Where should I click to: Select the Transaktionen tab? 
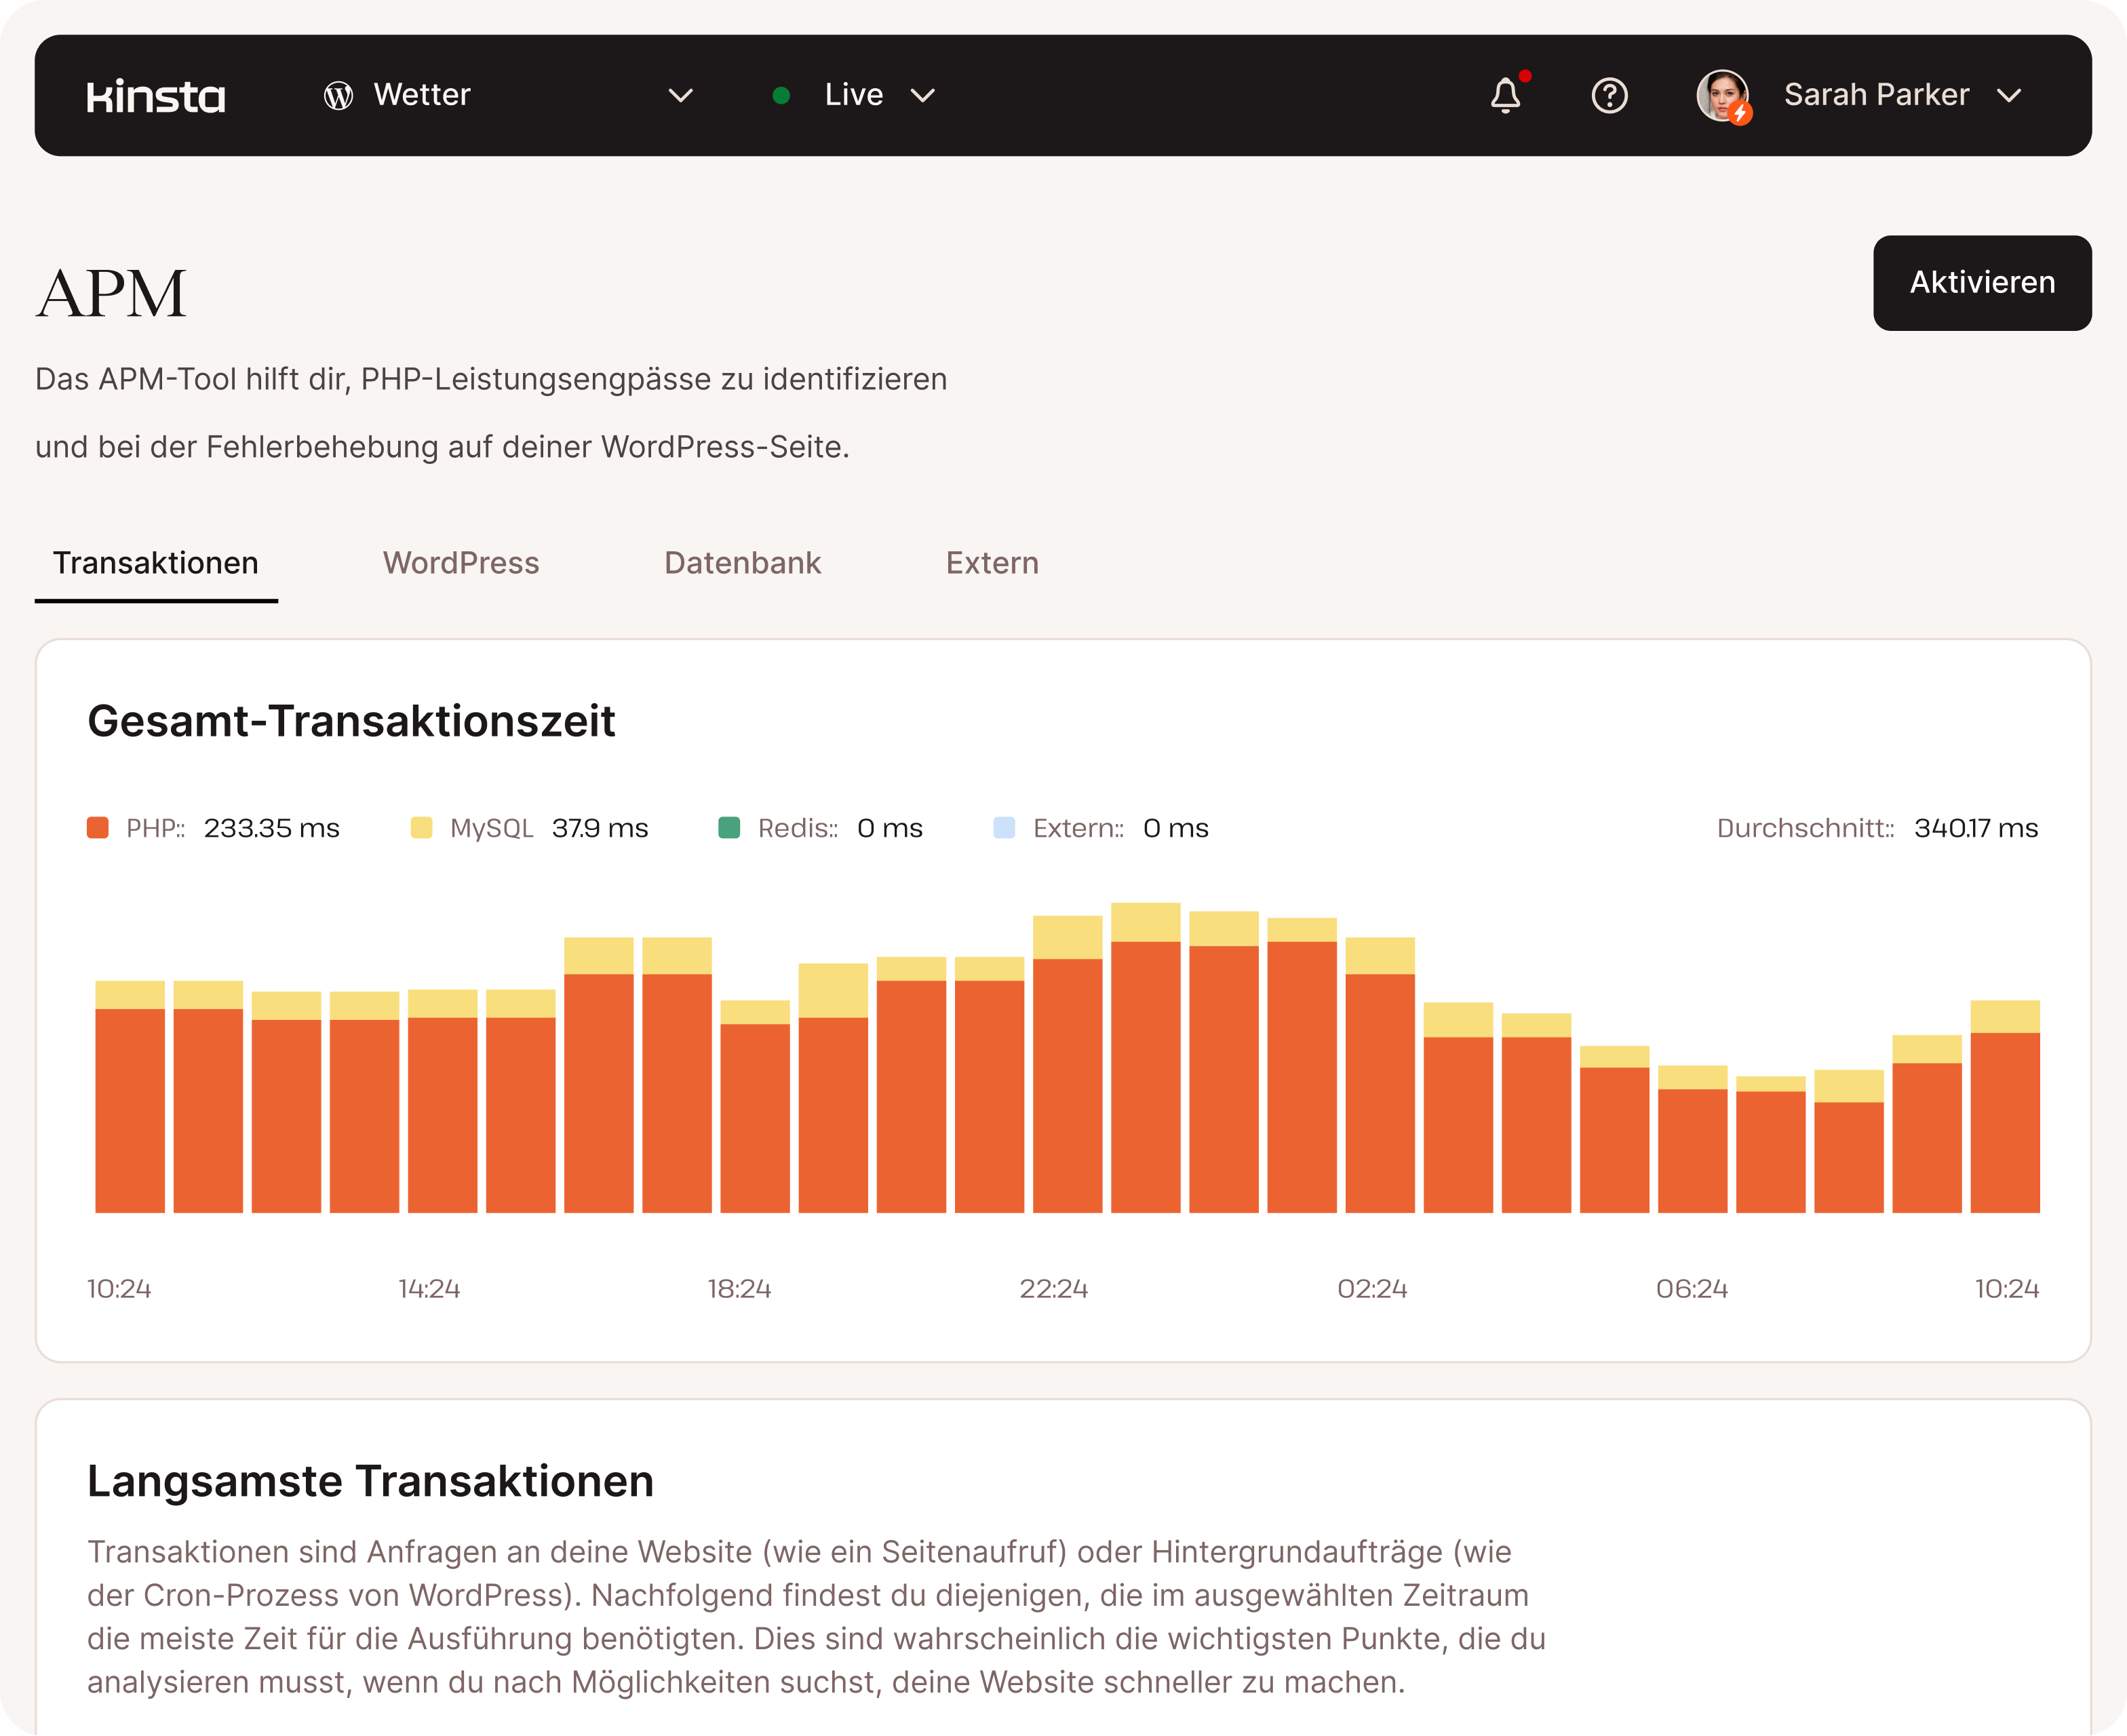[156, 563]
